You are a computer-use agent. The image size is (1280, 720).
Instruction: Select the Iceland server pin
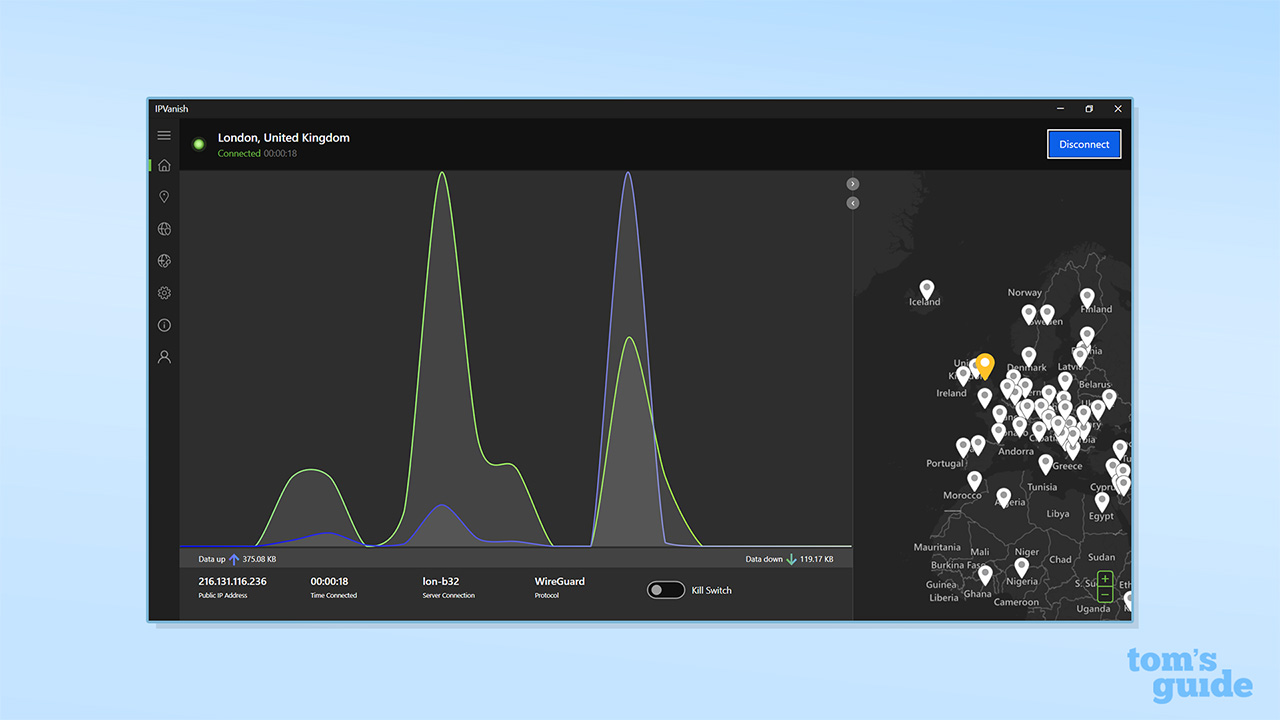click(x=926, y=288)
